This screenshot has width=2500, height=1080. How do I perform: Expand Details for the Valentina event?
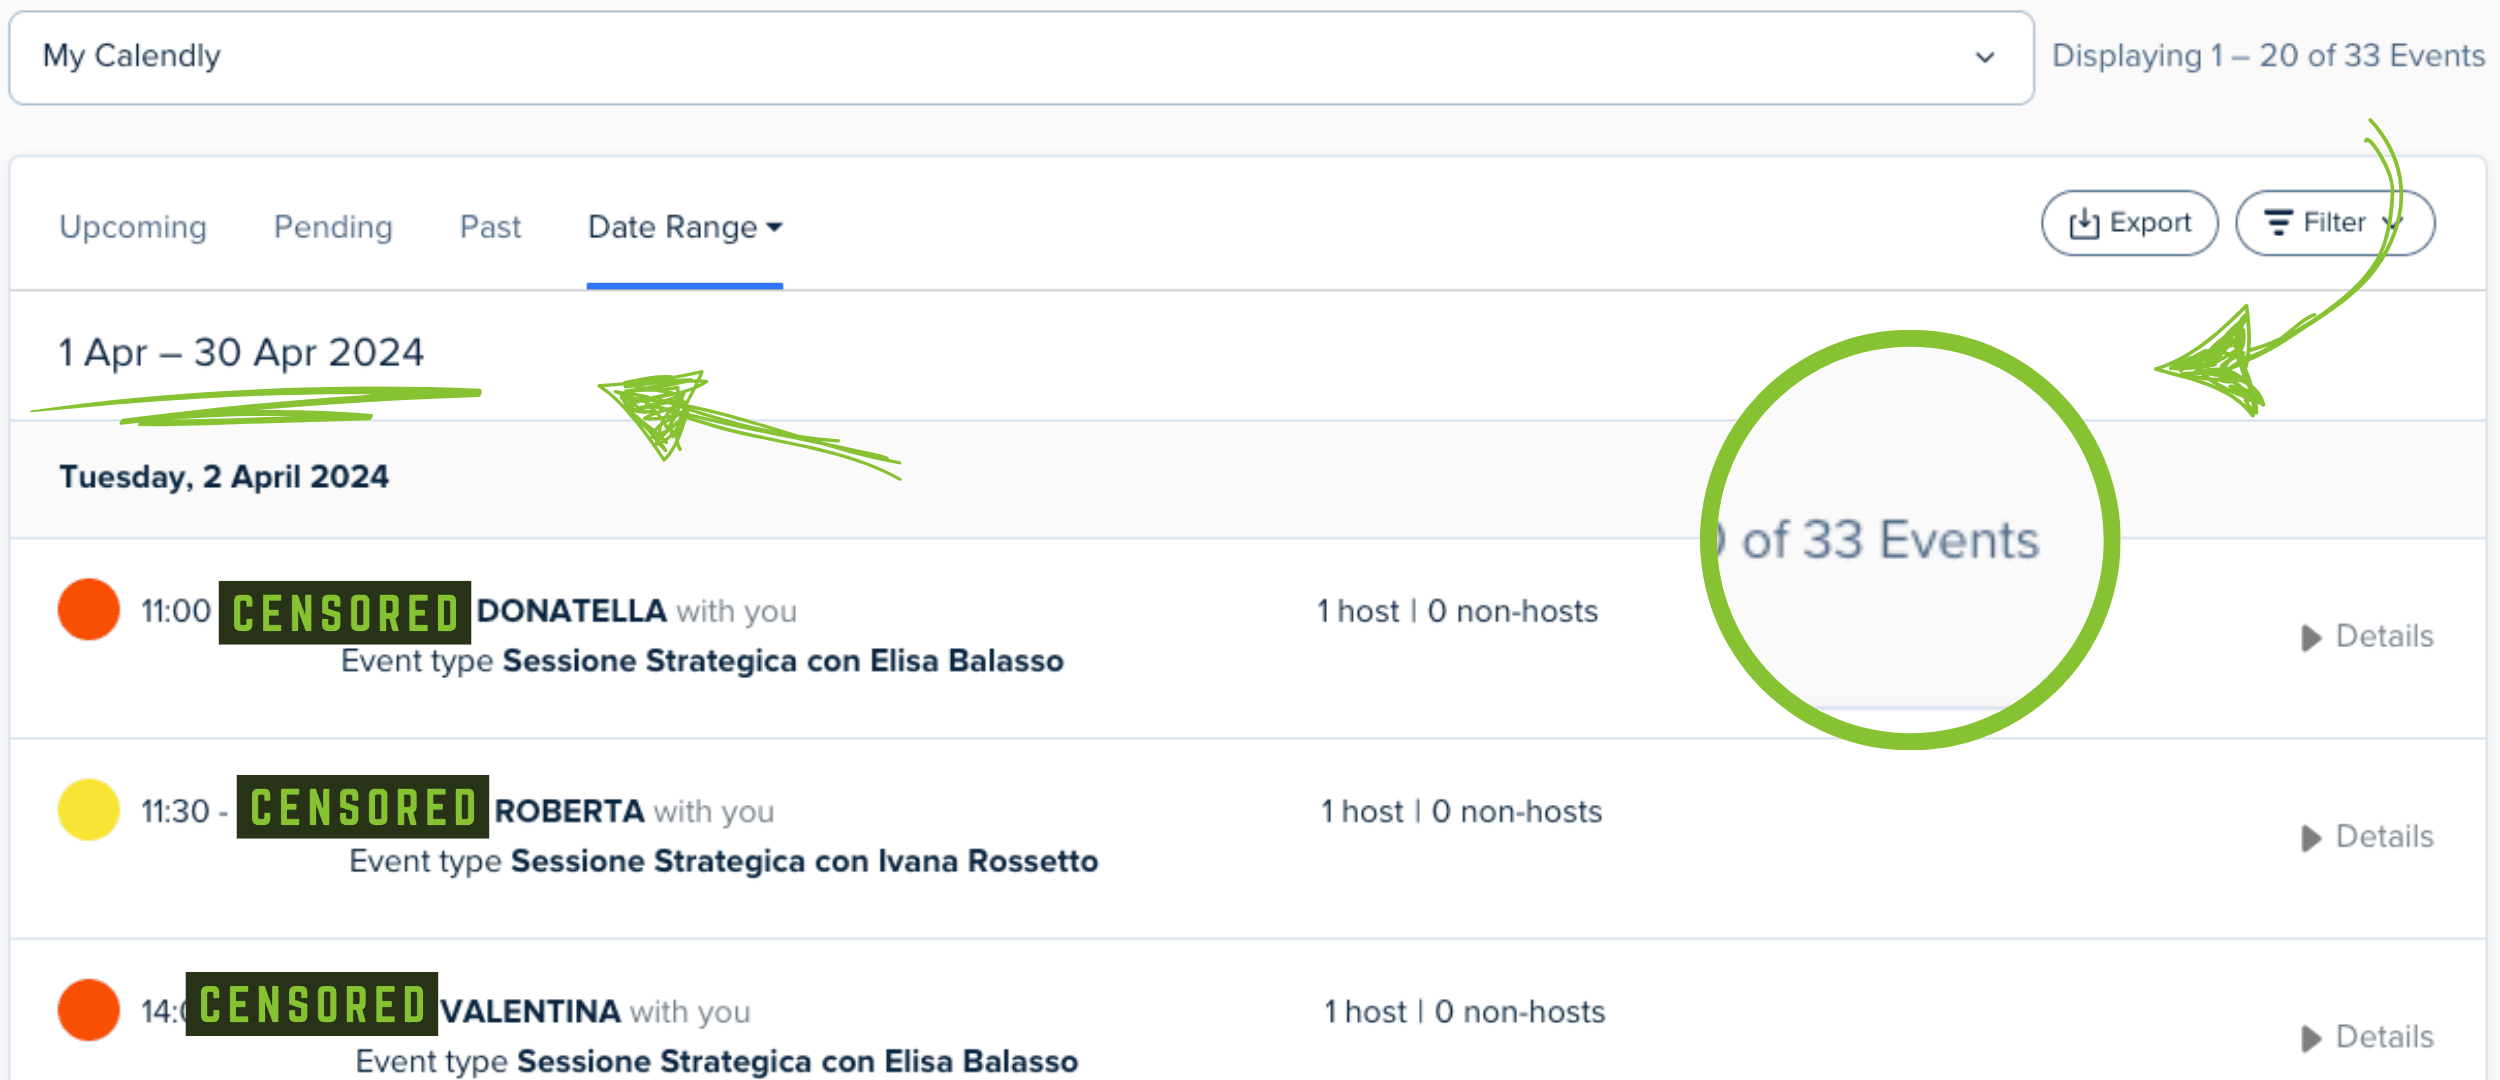click(2368, 1037)
